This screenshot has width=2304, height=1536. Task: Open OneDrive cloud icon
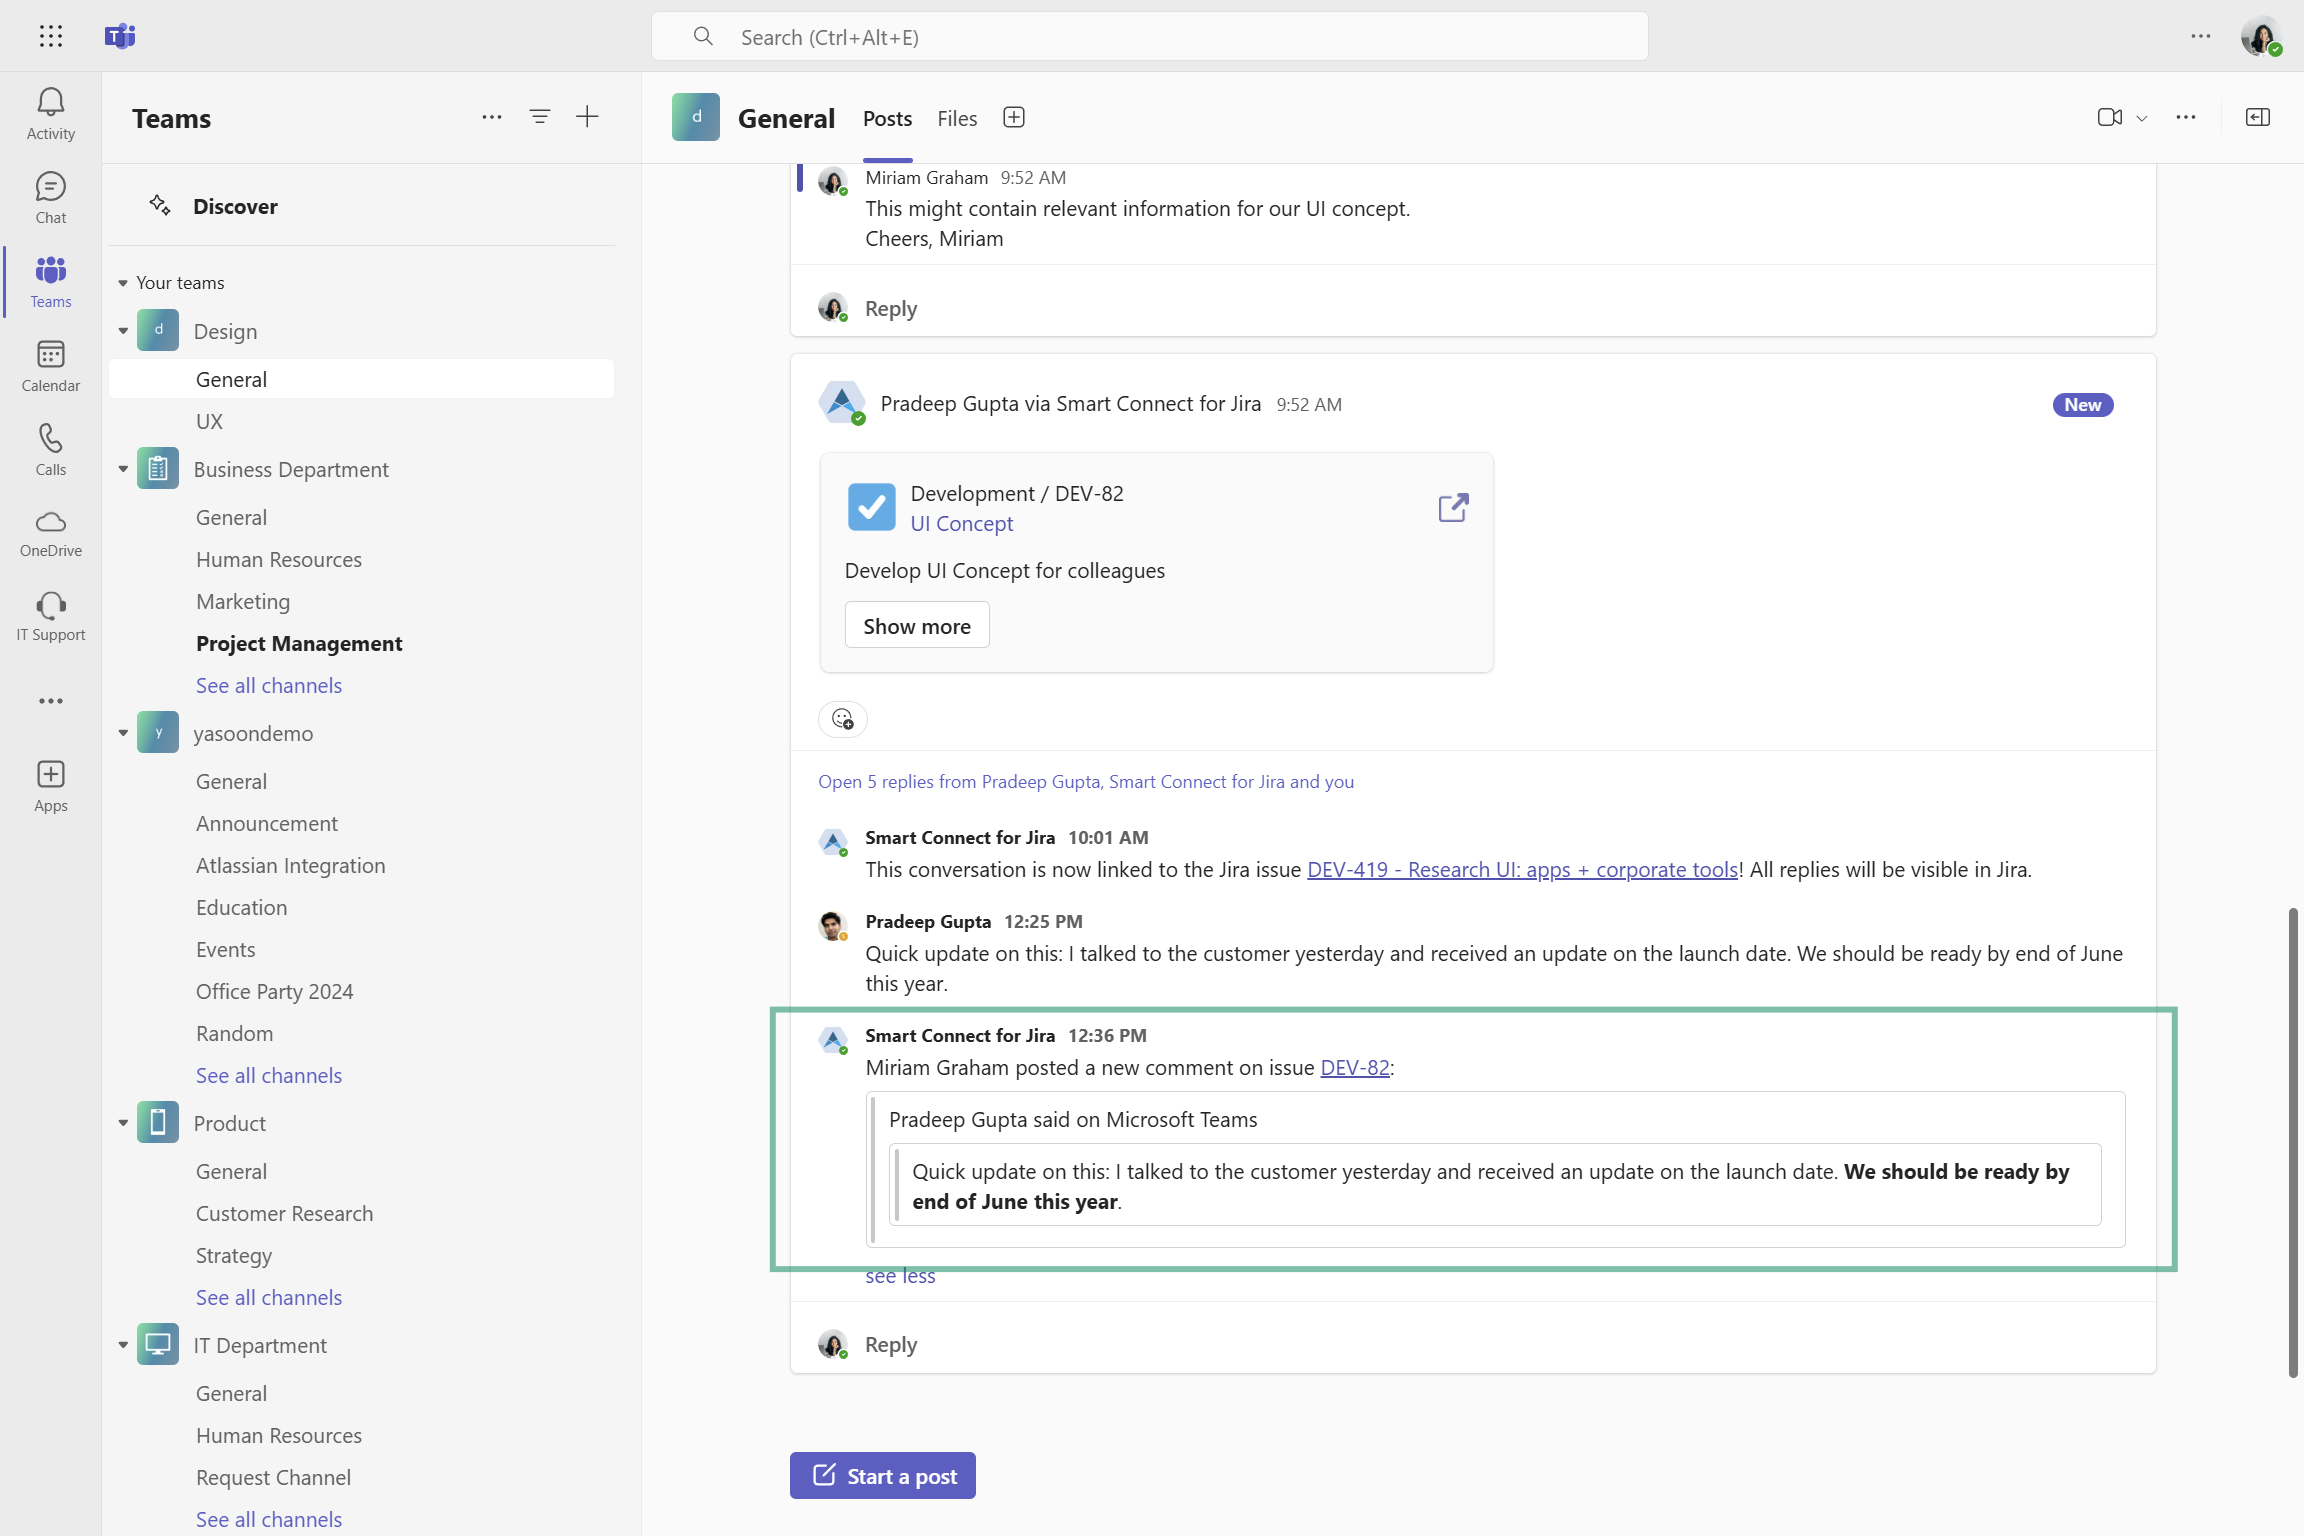point(50,533)
